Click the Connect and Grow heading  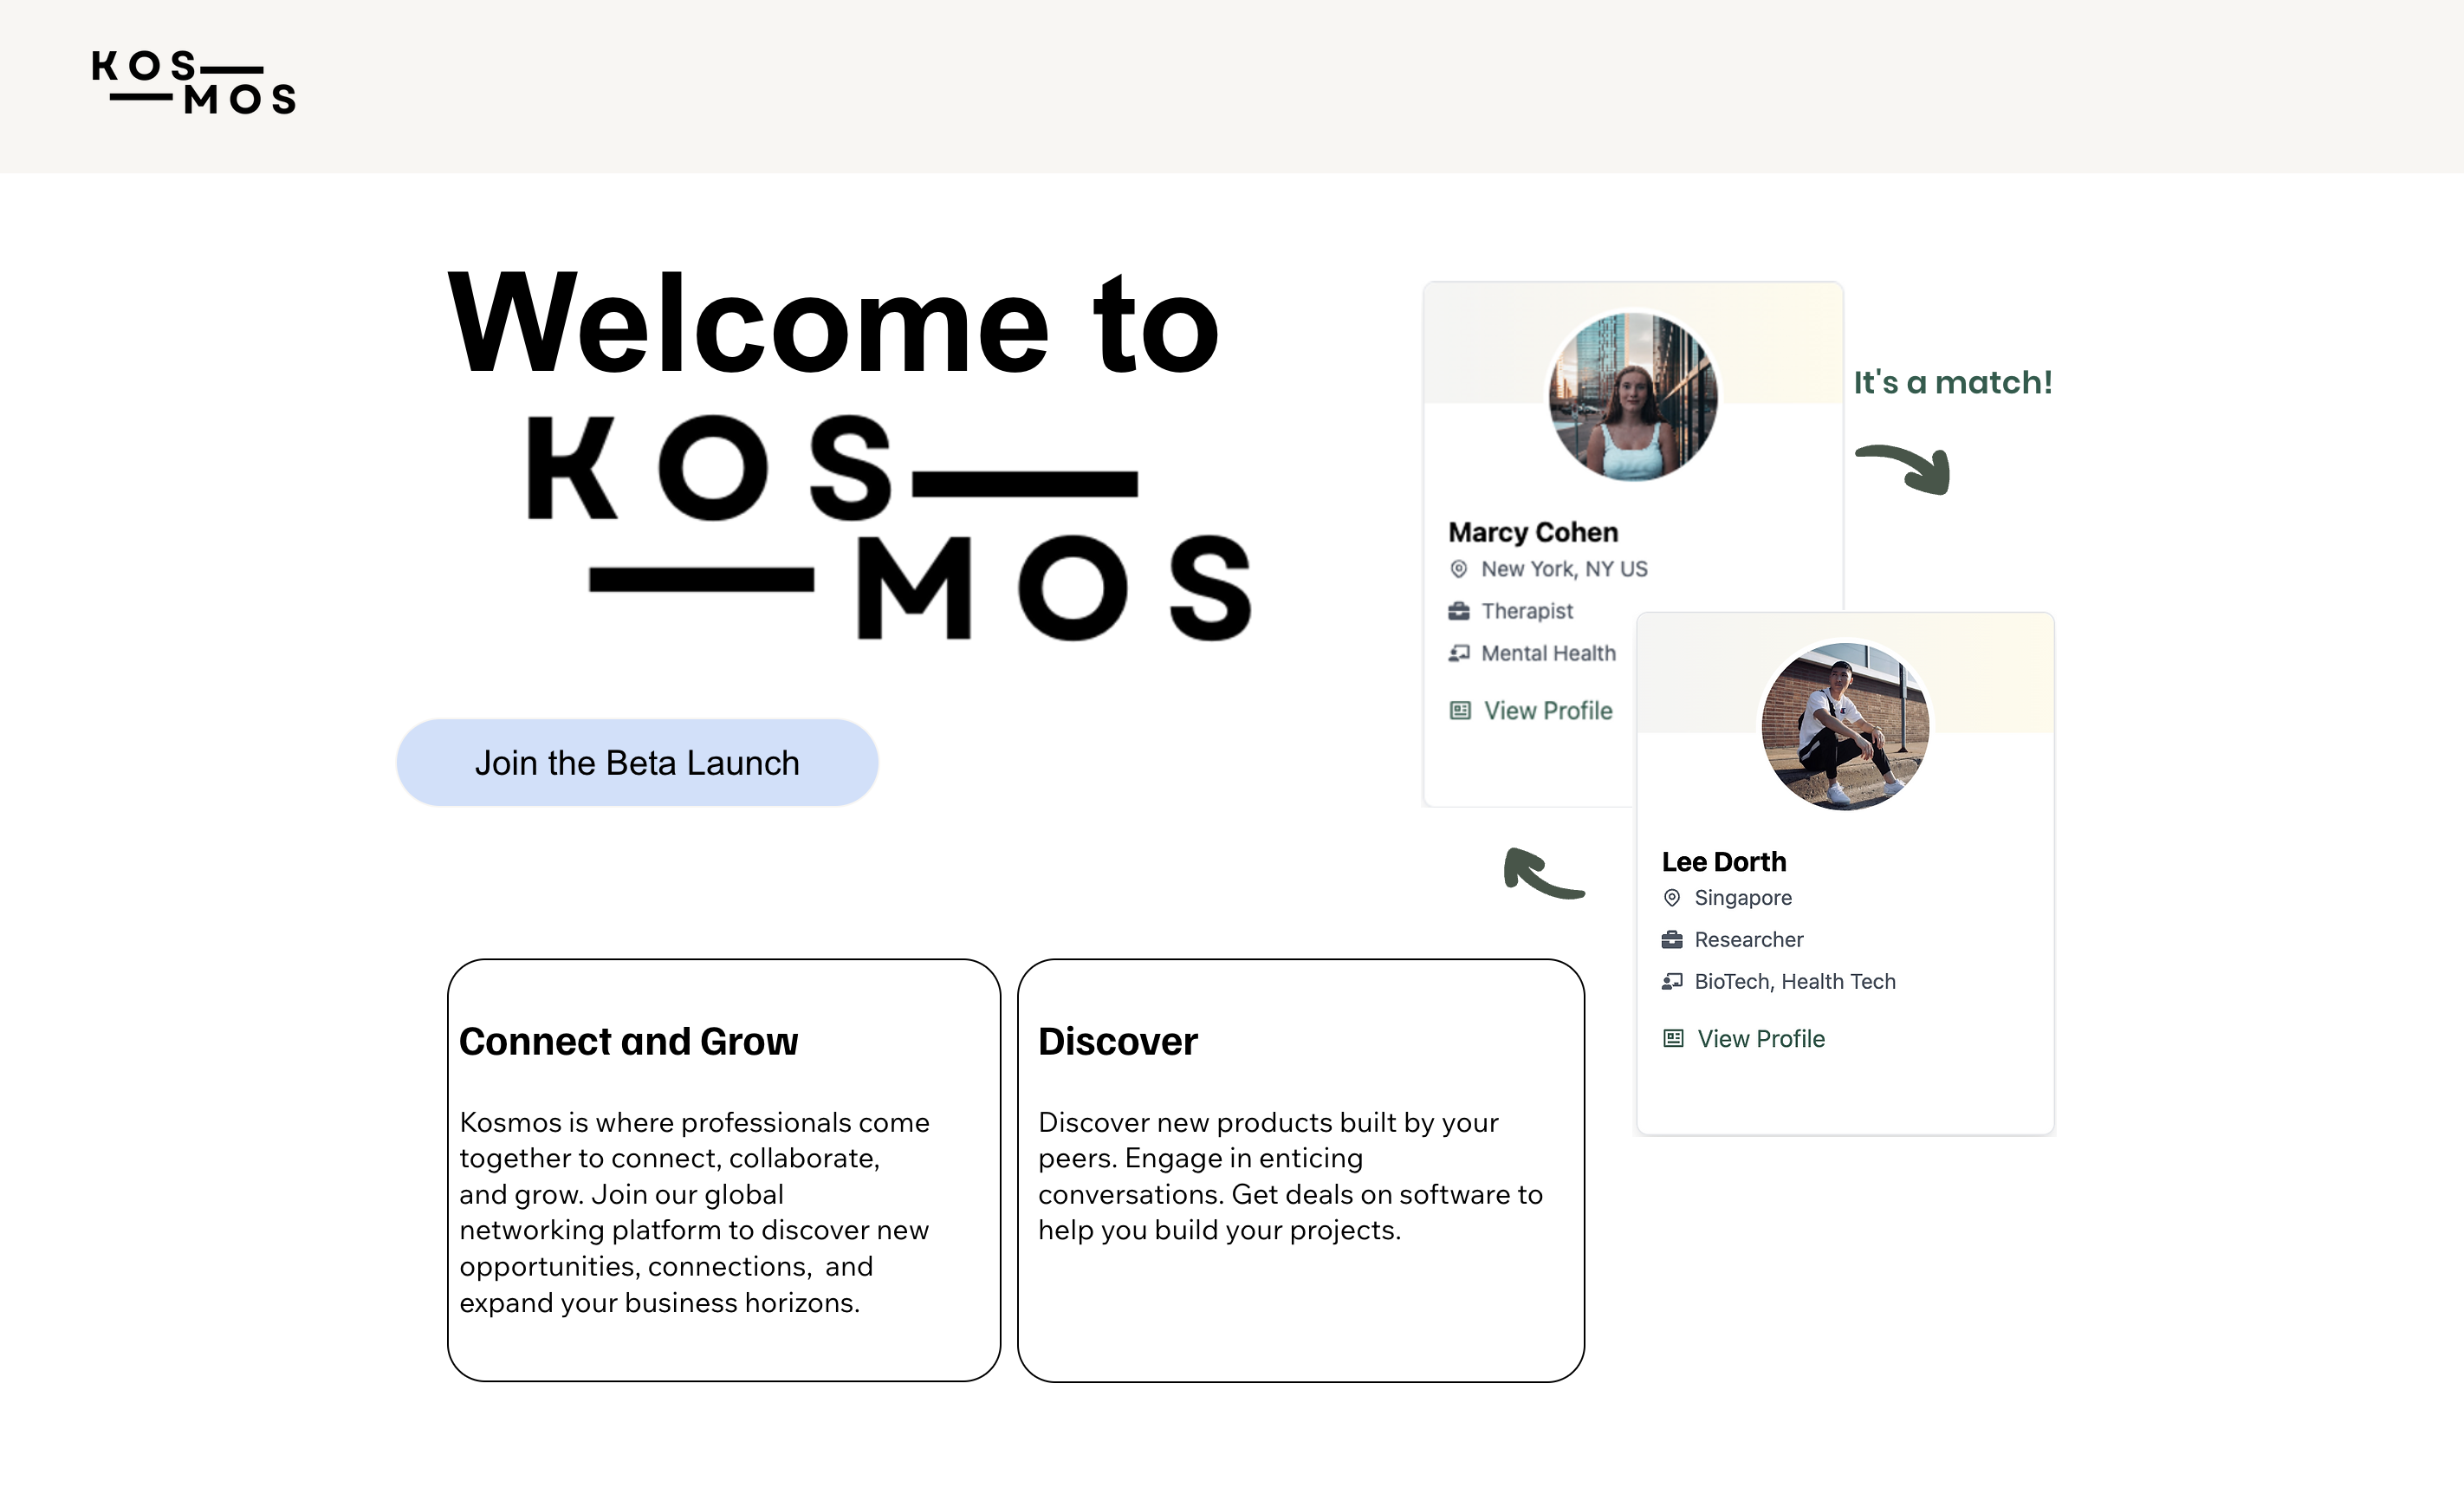(629, 1041)
